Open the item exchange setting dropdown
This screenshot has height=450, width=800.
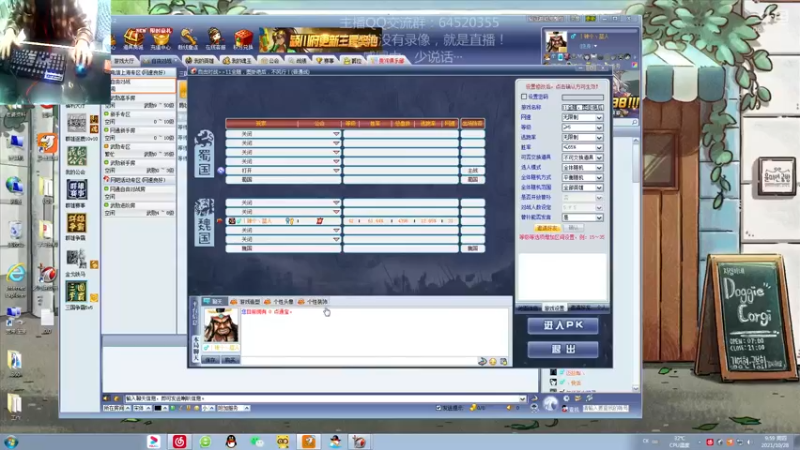pos(582,157)
